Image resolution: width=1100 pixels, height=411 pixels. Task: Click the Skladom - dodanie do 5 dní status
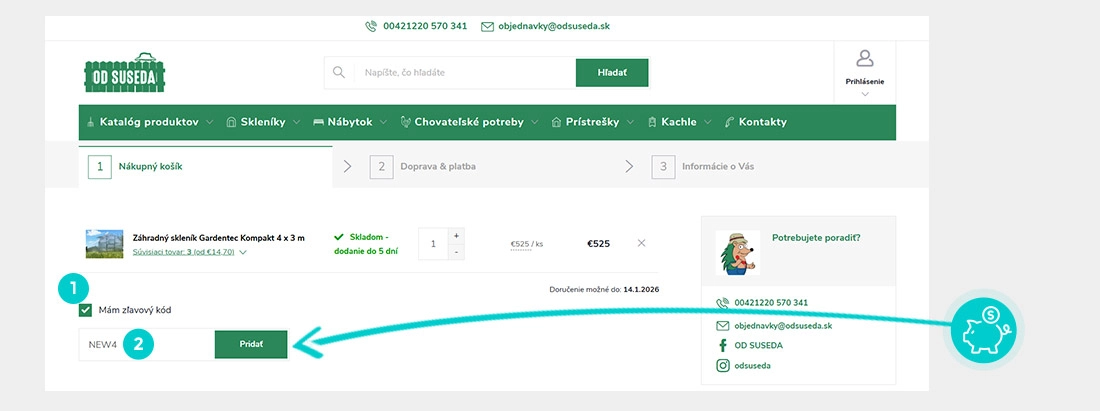[366, 244]
